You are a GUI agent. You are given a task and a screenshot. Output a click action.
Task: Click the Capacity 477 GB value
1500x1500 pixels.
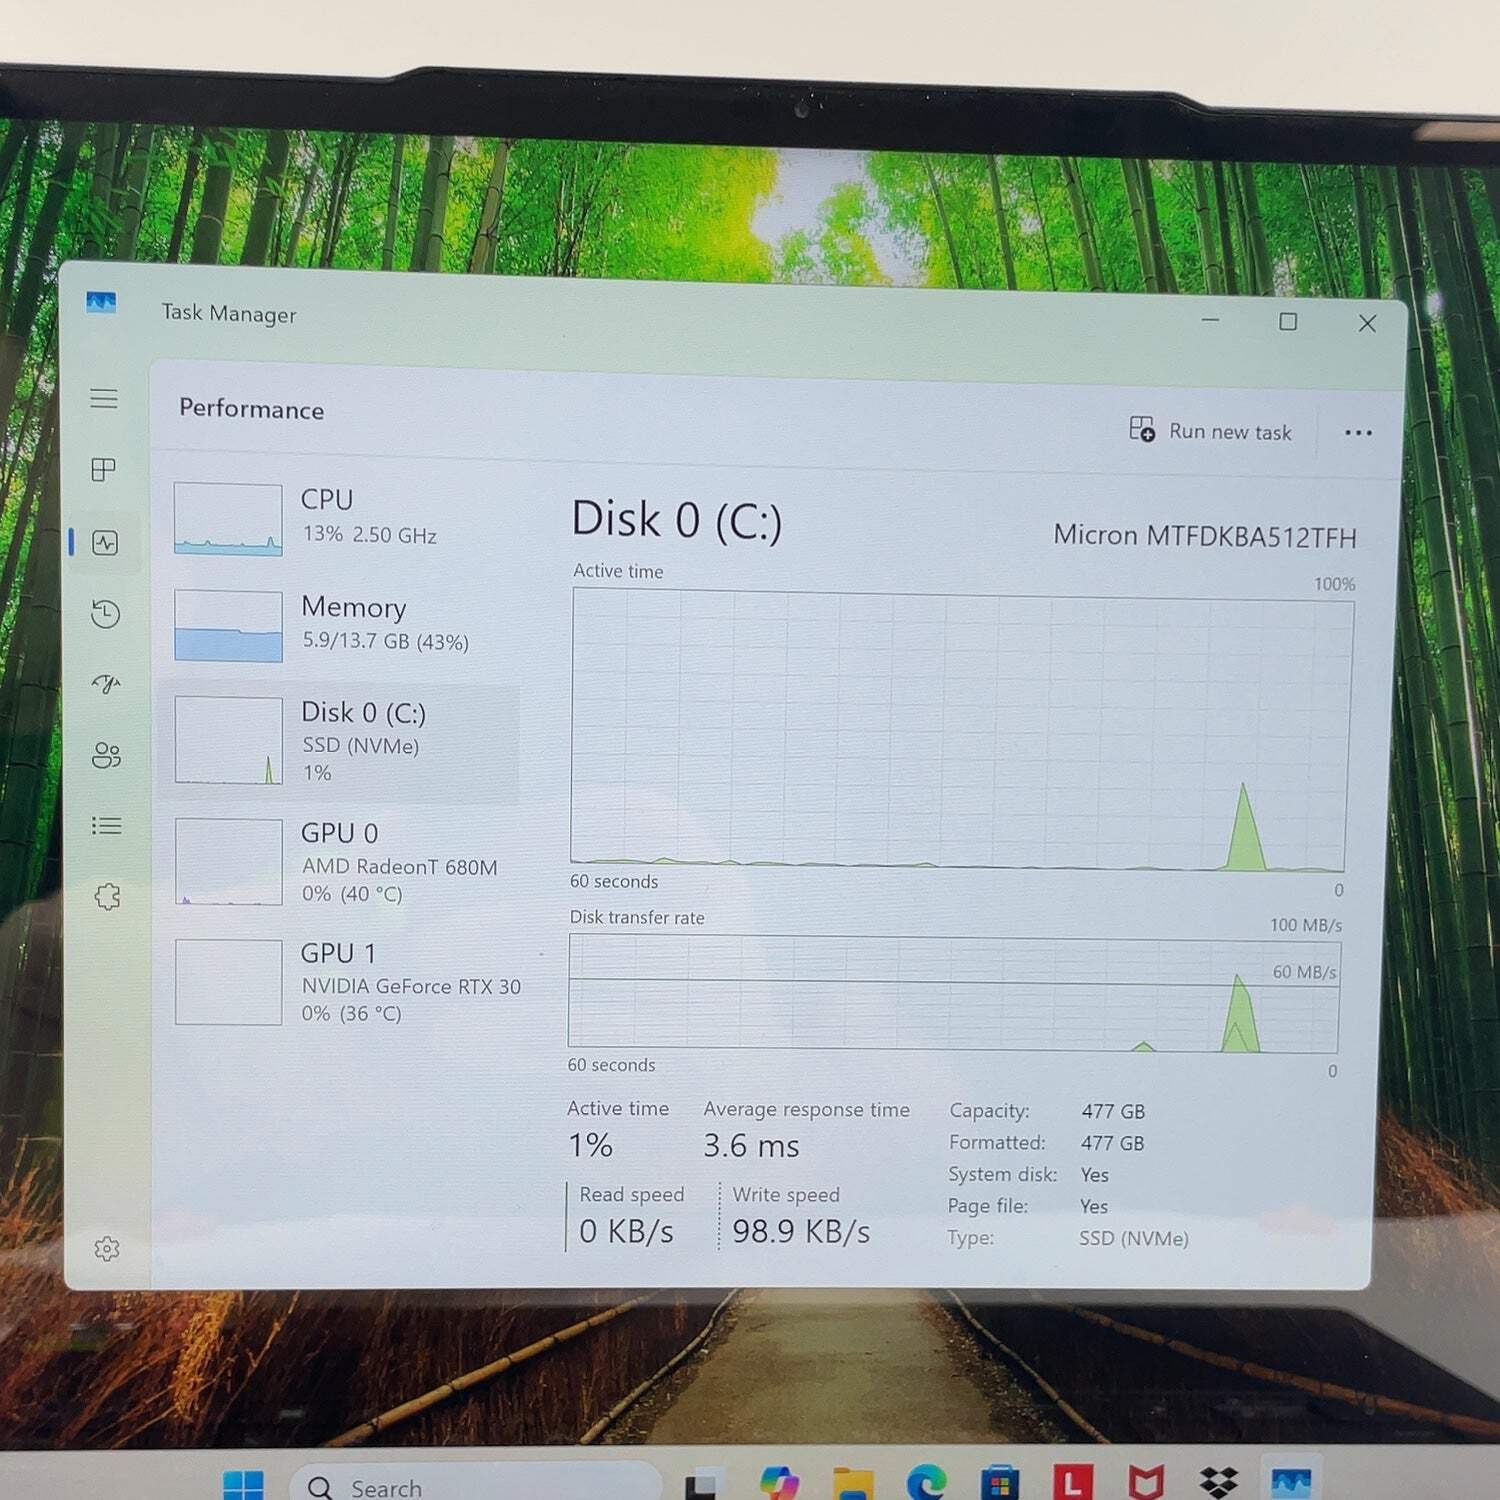(x=1113, y=1111)
